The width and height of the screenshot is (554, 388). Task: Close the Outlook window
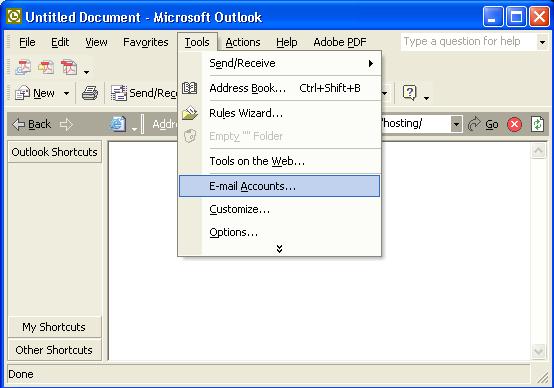pos(539,16)
